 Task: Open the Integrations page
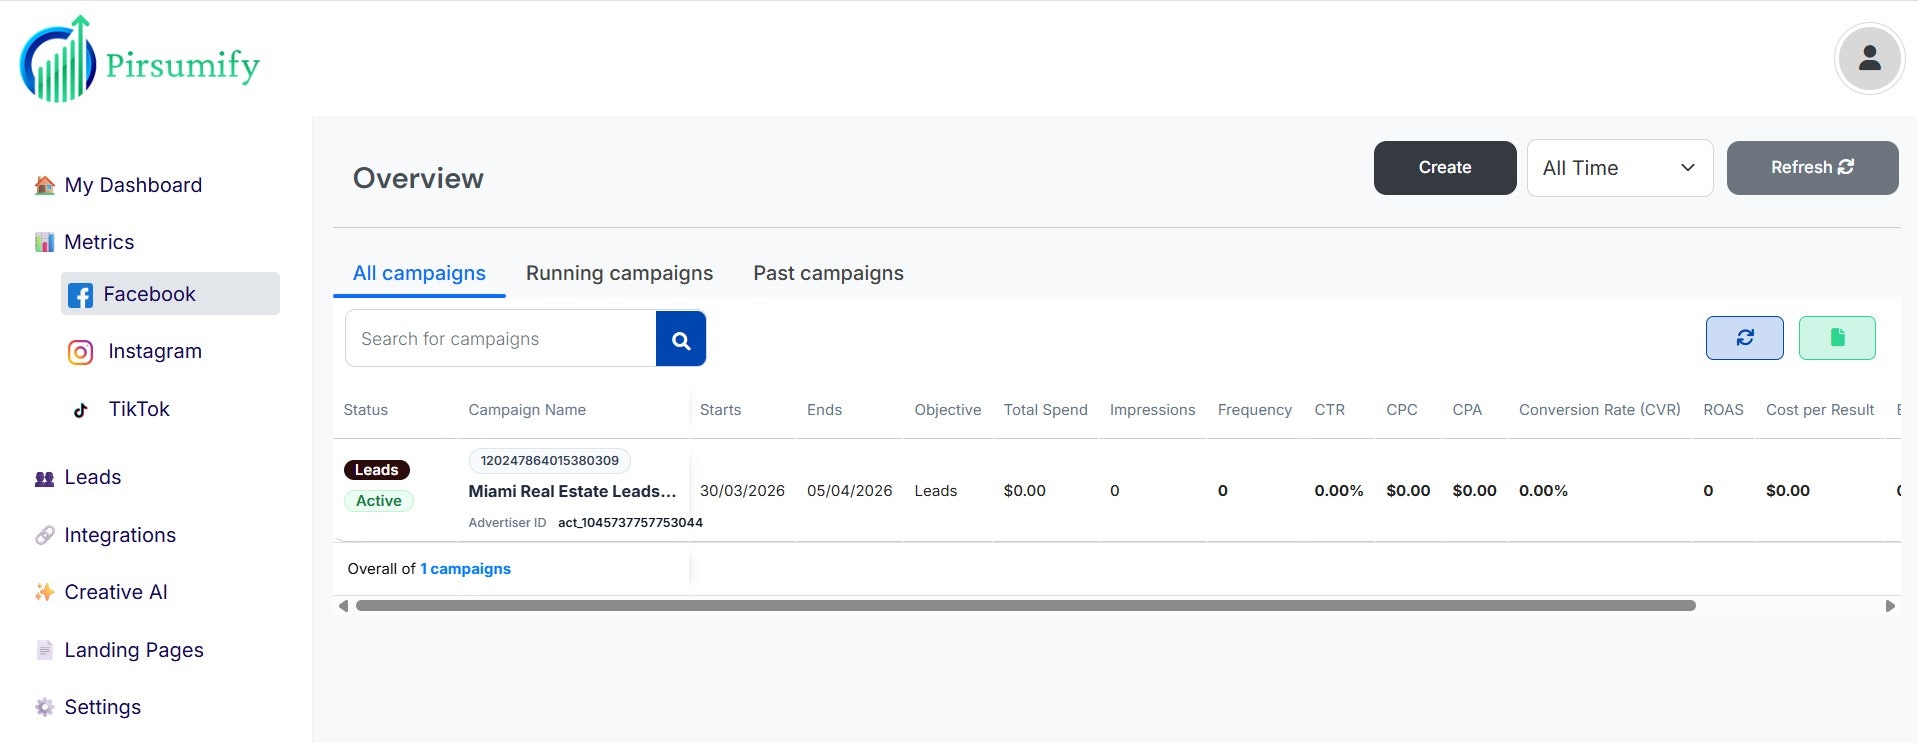(120, 535)
